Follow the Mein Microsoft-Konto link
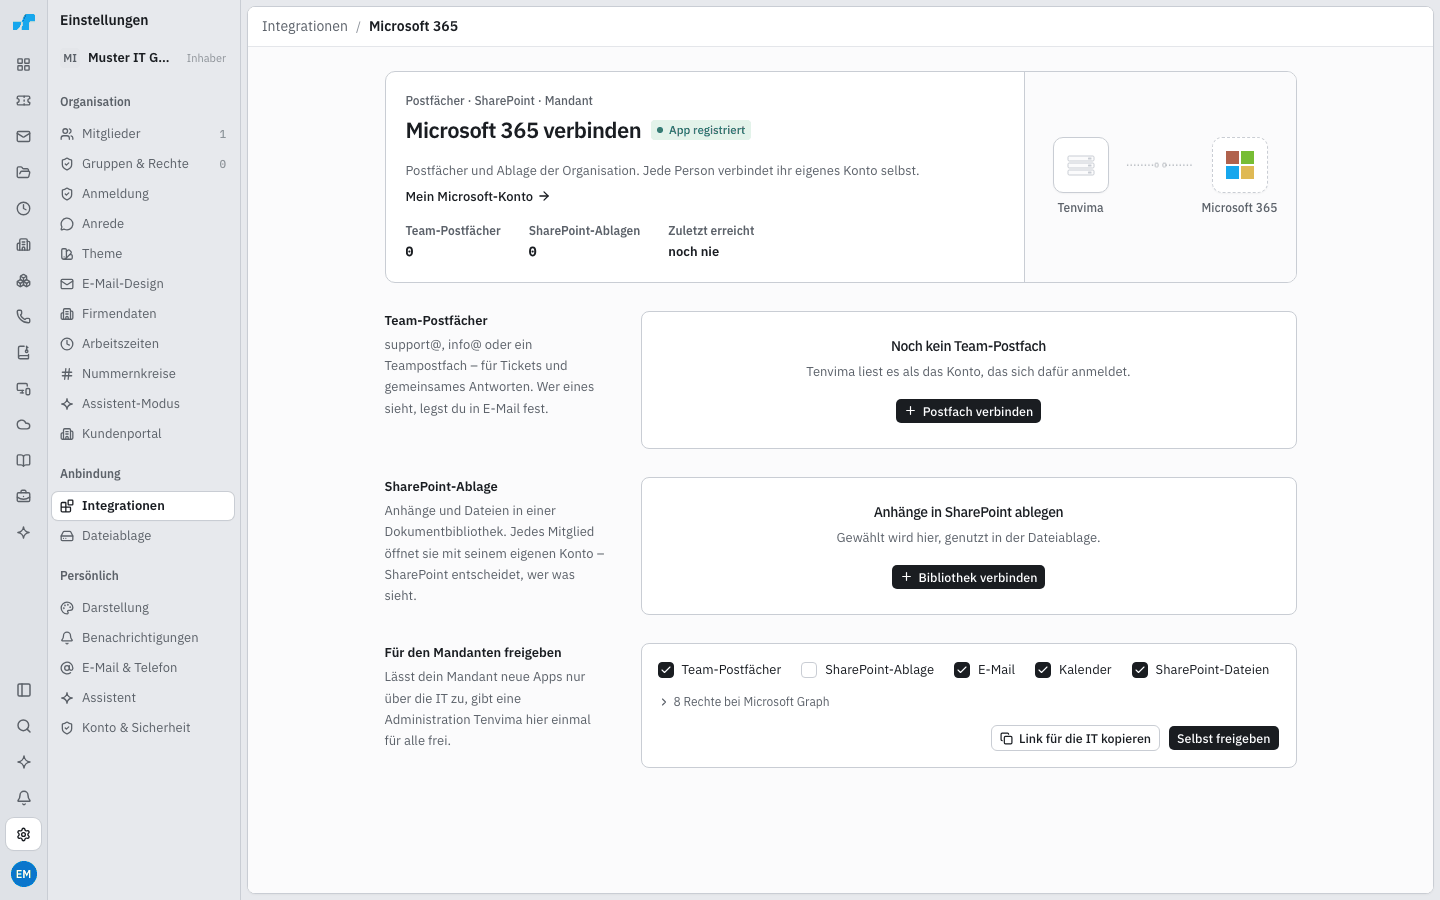The width and height of the screenshot is (1440, 900). (x=478, y=197)
